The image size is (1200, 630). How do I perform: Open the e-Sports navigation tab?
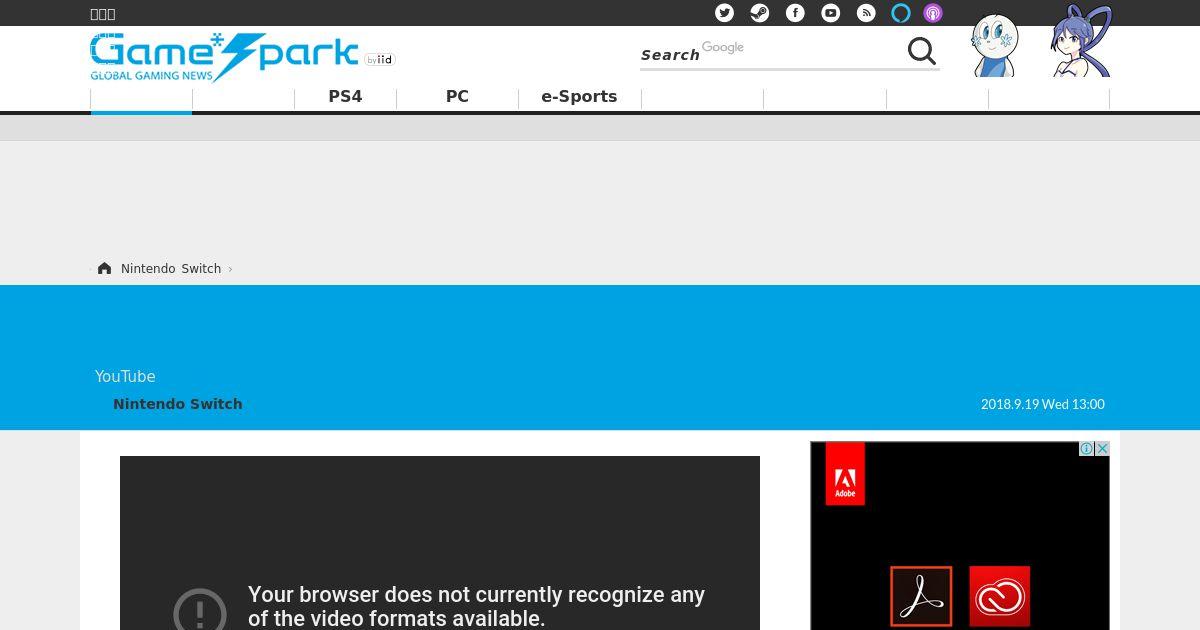579,97
